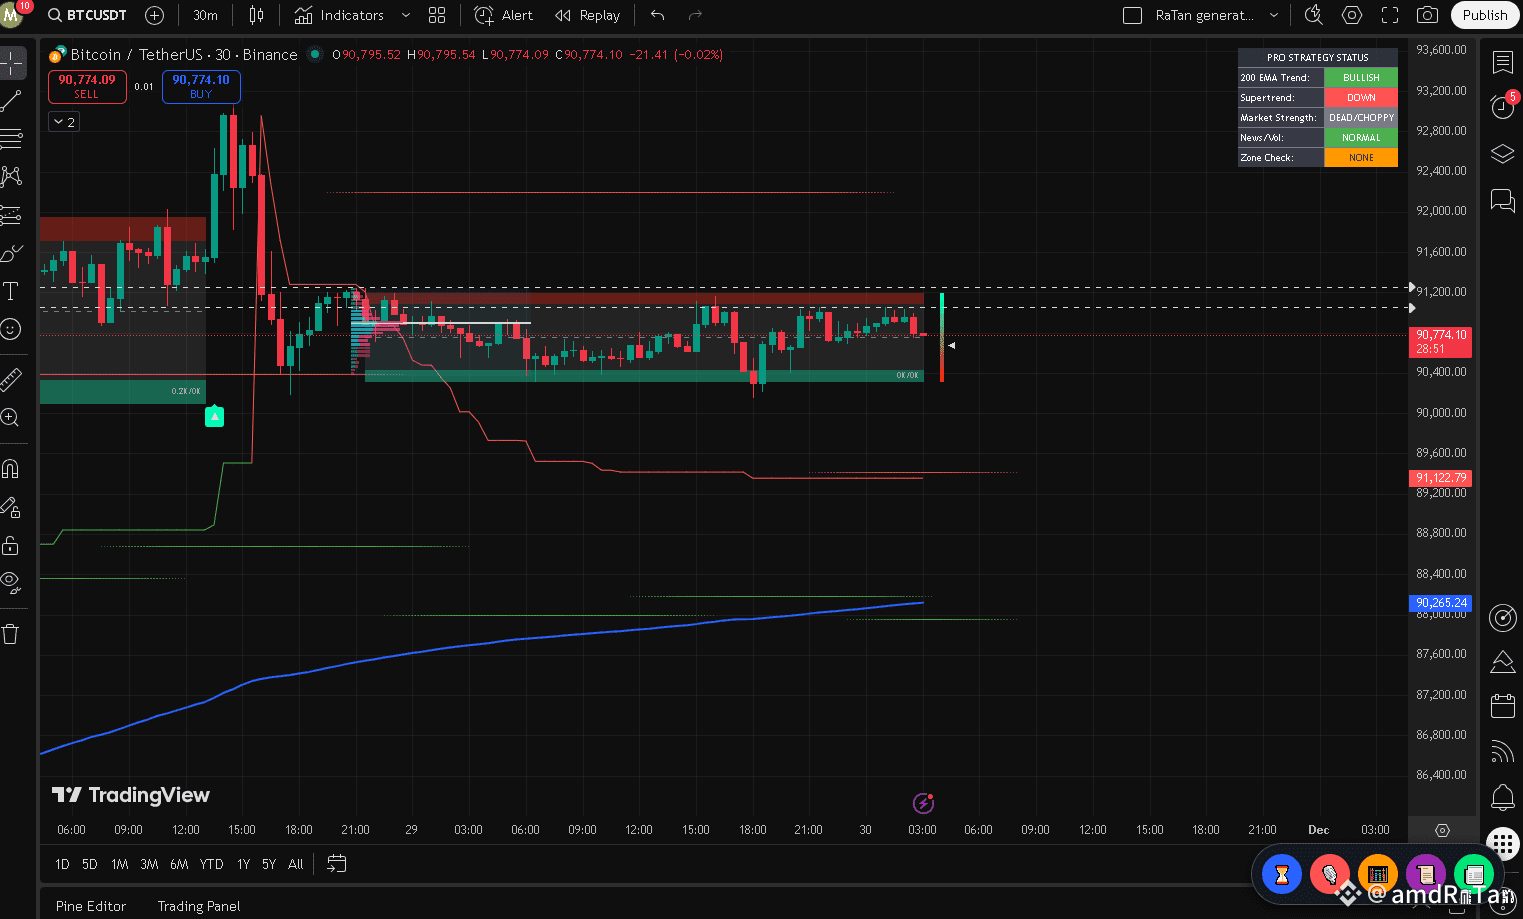
Task: Click the 90,774.09 SELL button
Action: click(x=87, y=86)
